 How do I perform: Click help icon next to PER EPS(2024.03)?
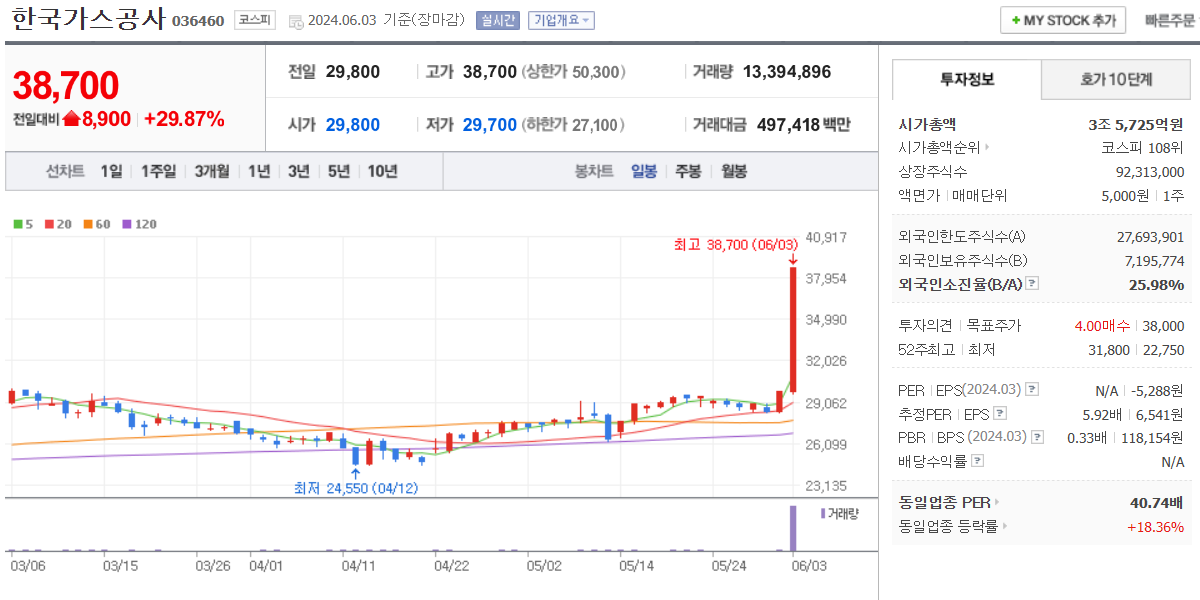point(1032,389)
